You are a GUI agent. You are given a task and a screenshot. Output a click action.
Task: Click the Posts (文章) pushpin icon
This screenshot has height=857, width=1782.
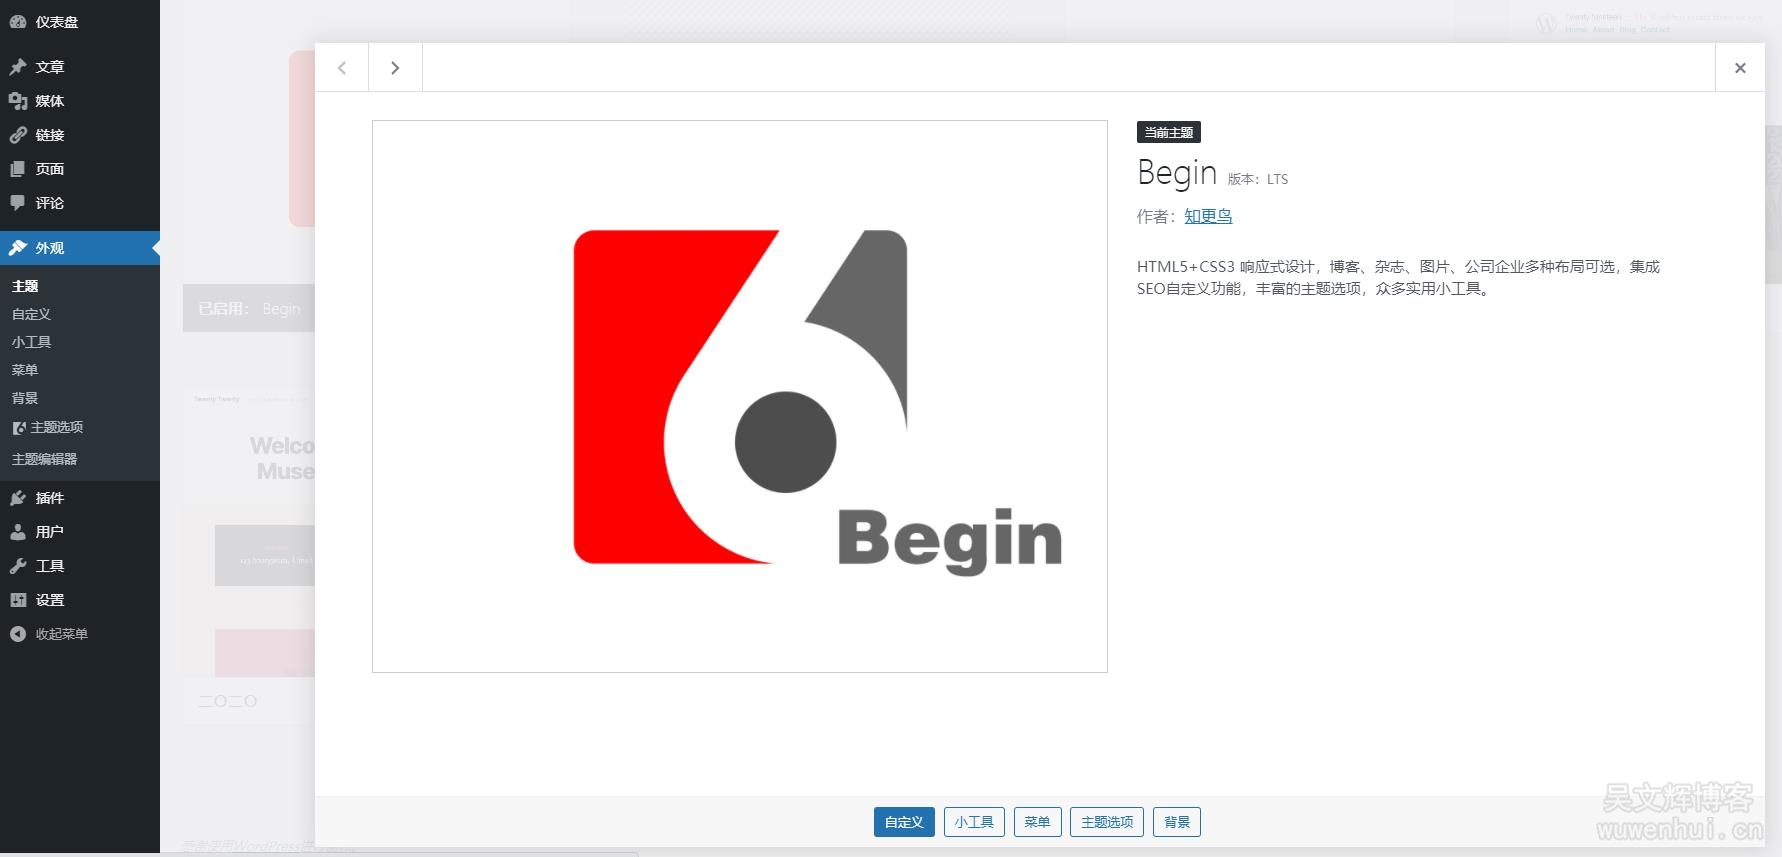coord(18,67)
